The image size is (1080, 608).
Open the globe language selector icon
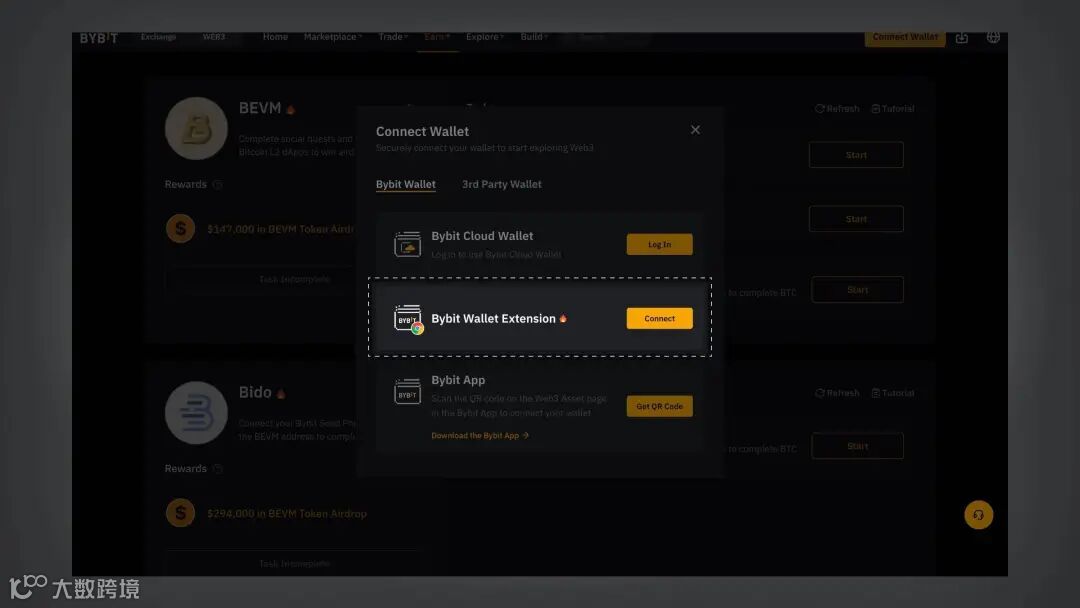click(x=993, y=37)
